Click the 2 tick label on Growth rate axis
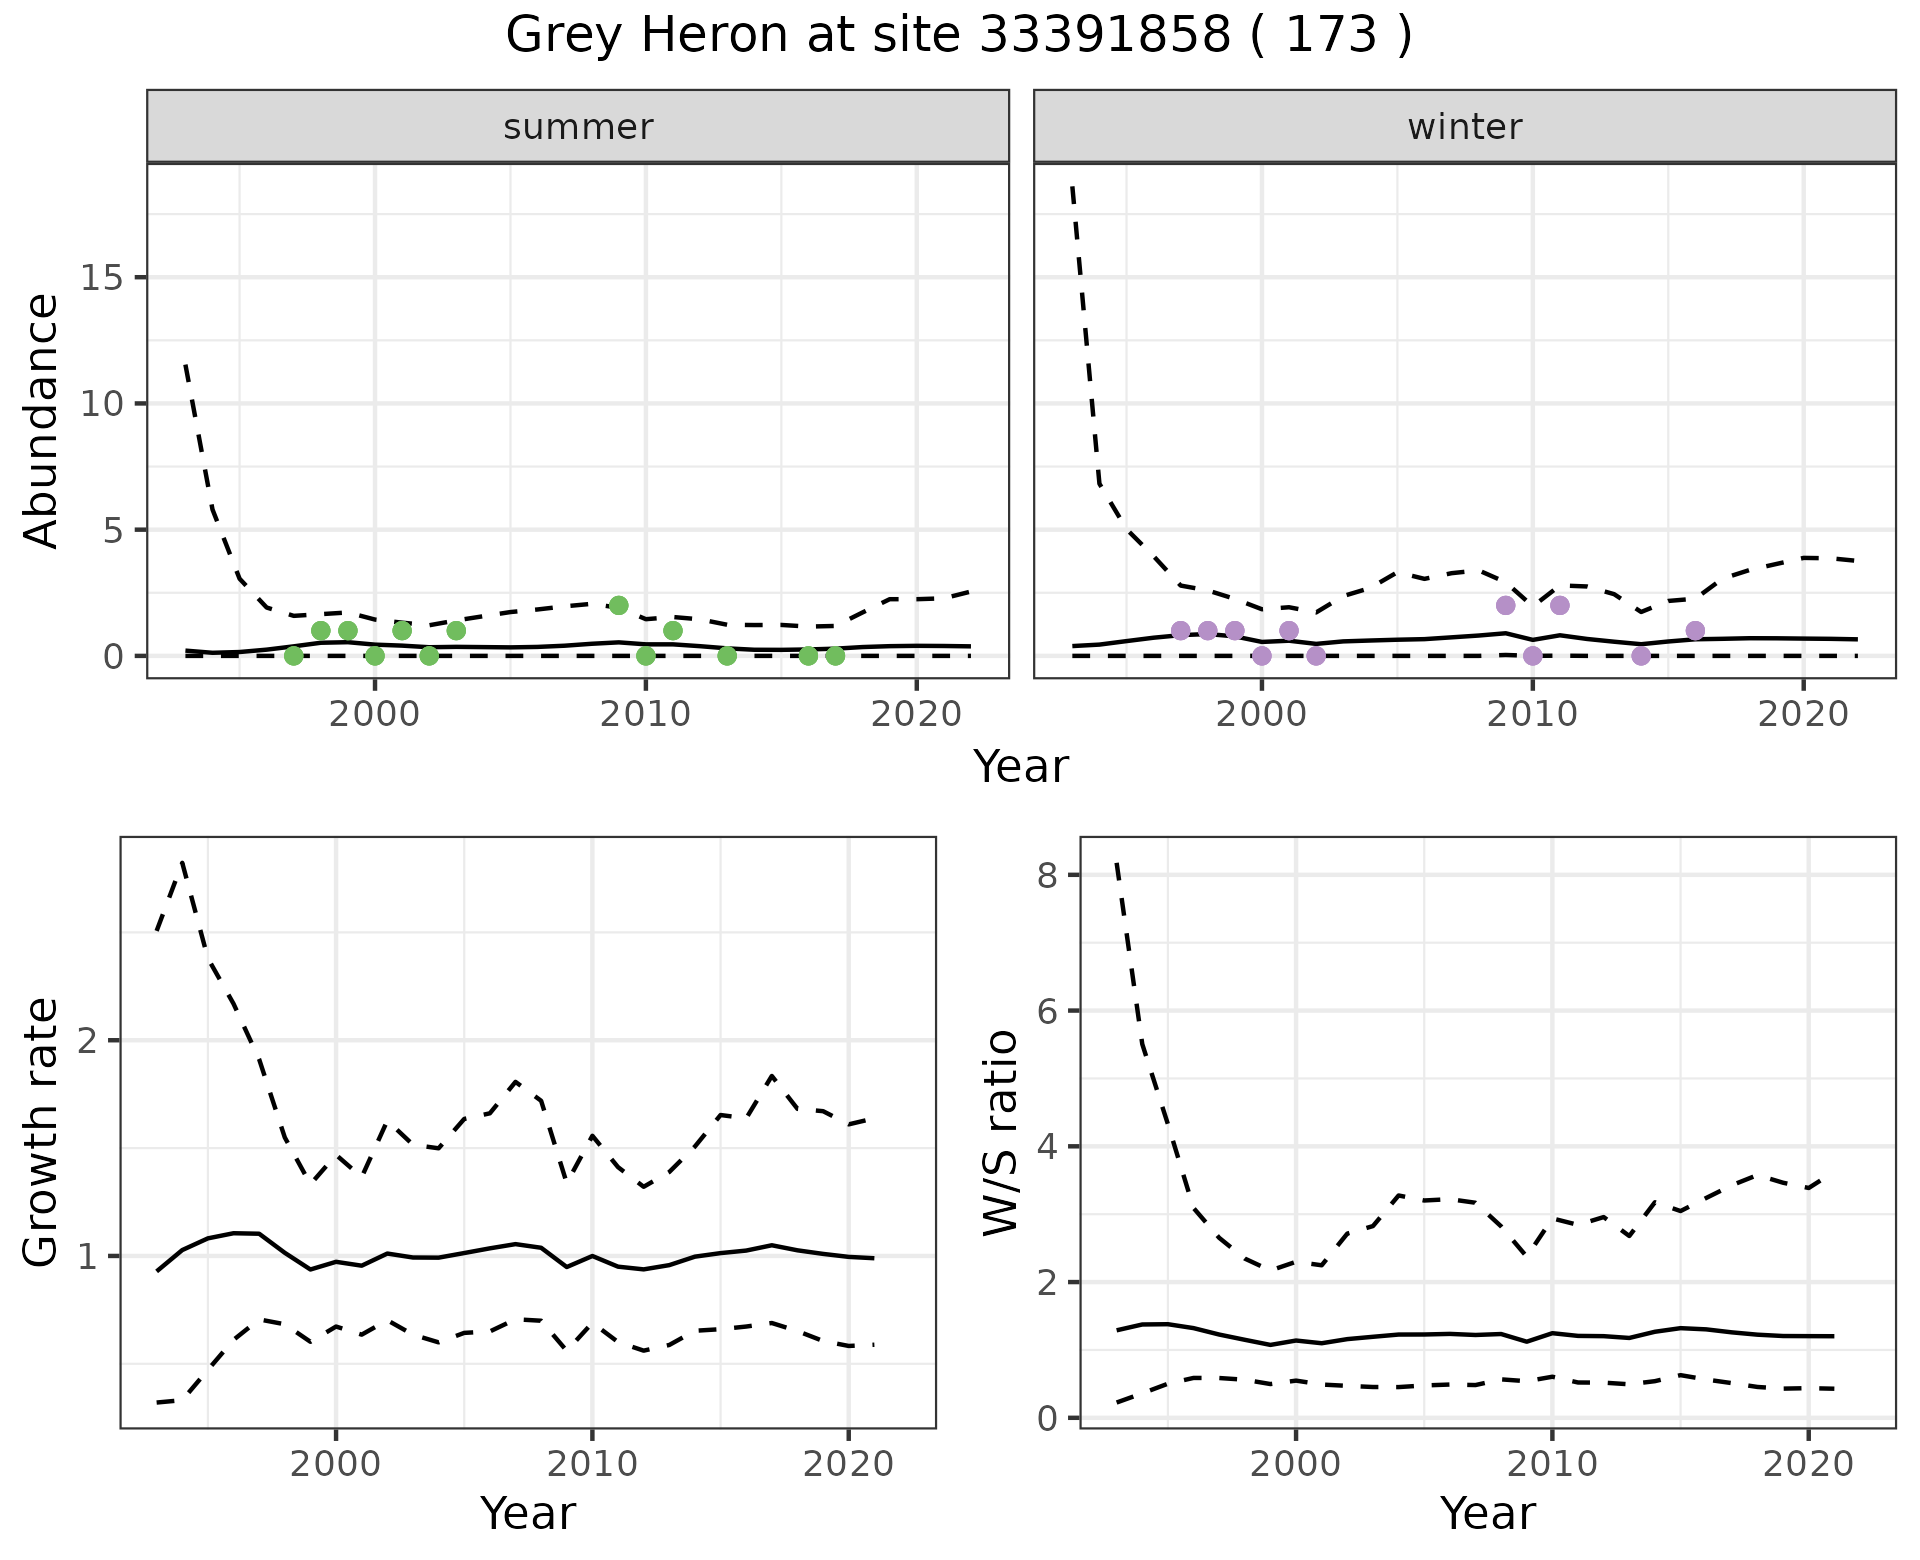The height and width of the screenshot is (1560, 1920). point(87,1040)
